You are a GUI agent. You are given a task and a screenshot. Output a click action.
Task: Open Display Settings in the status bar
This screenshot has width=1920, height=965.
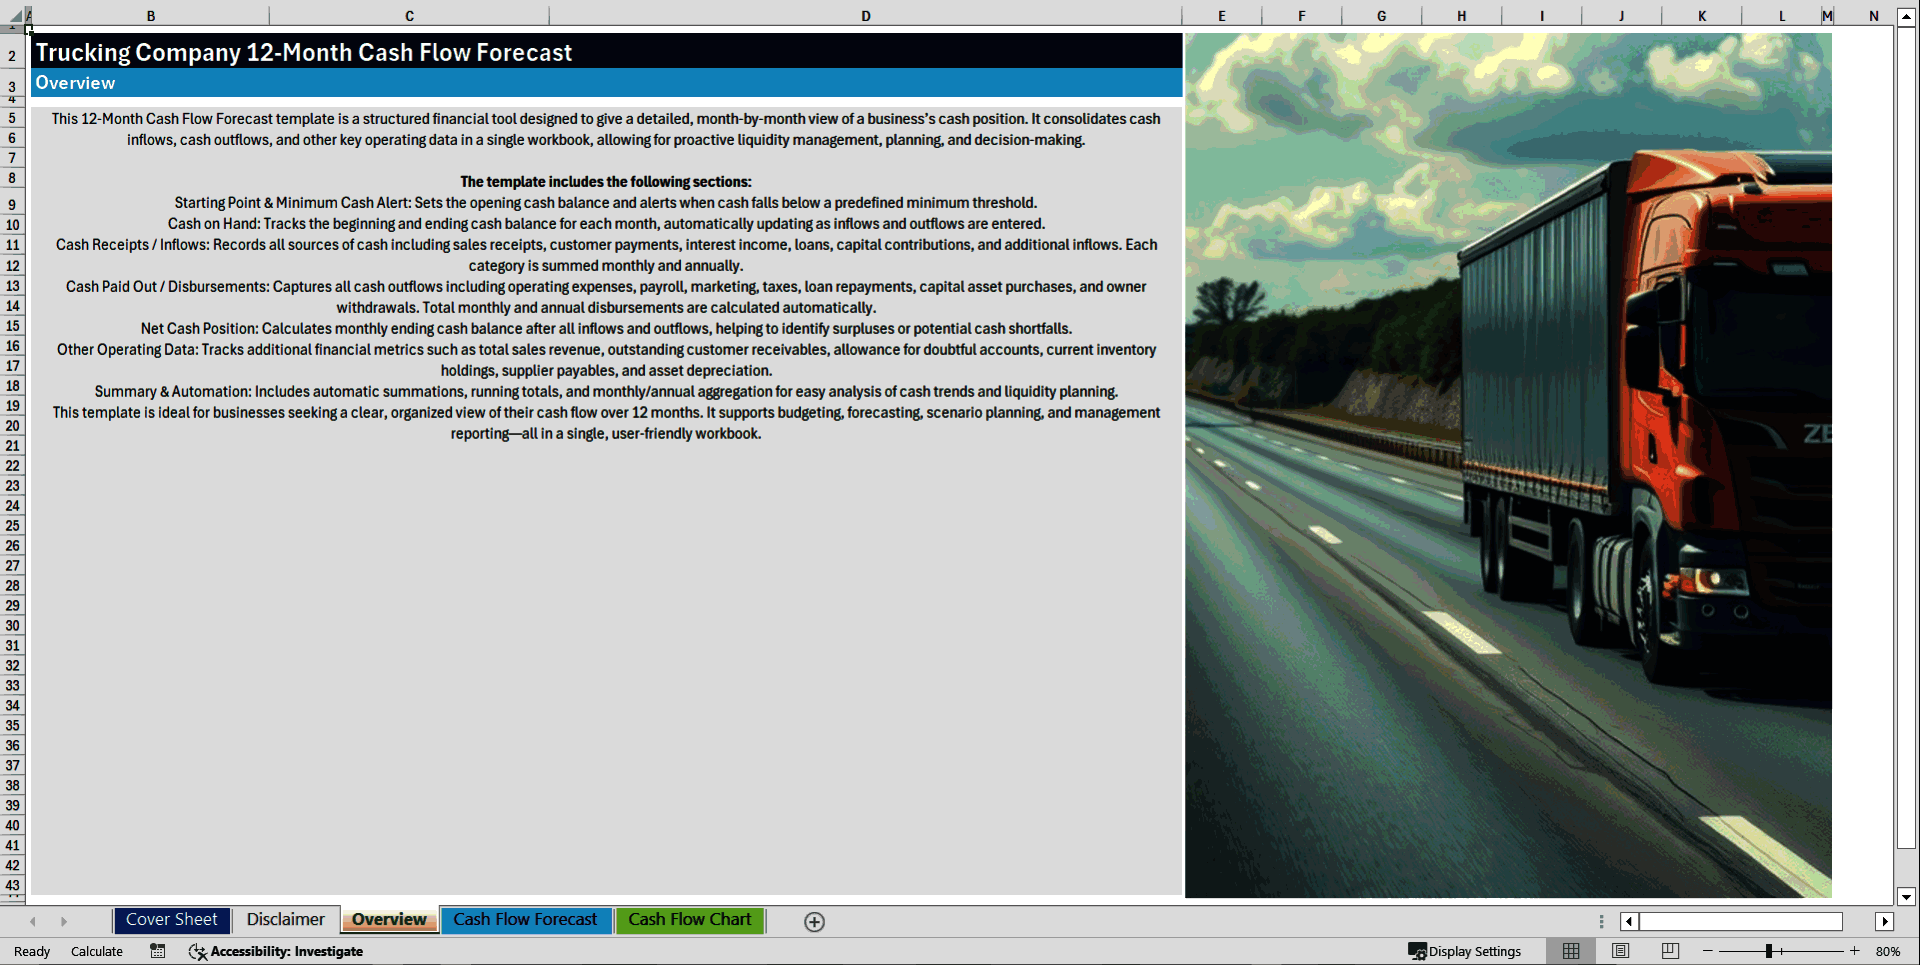click(1466, 951)
